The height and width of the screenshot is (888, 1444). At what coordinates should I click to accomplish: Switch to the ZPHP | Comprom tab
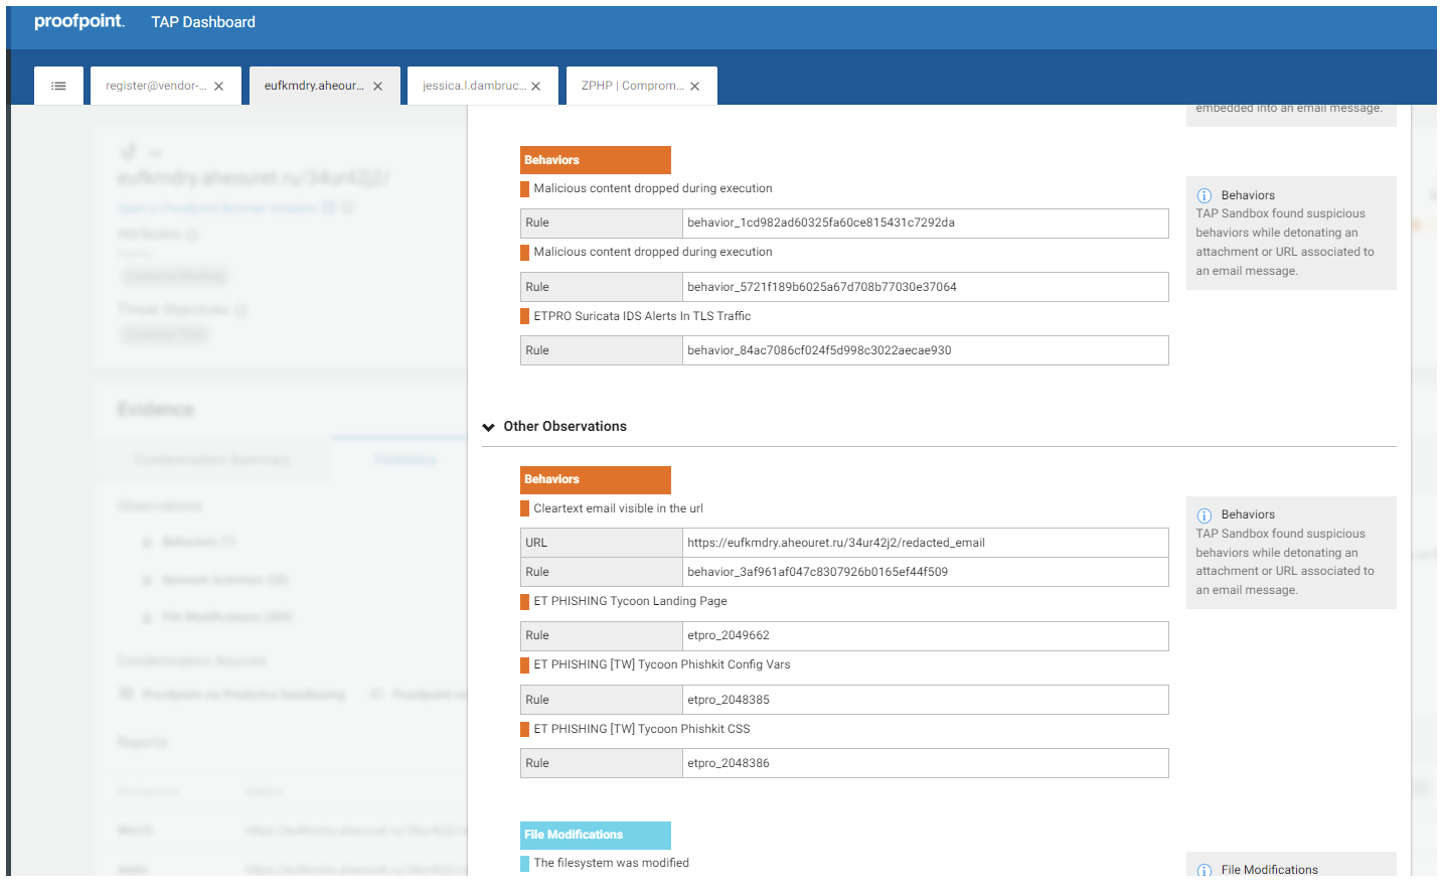click(x=632, y=86)
